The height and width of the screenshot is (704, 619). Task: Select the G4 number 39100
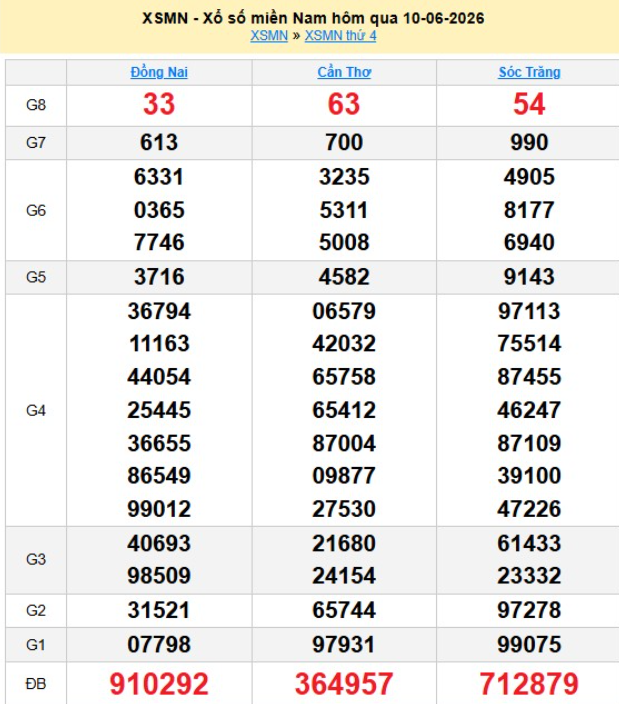coord(529,476)
